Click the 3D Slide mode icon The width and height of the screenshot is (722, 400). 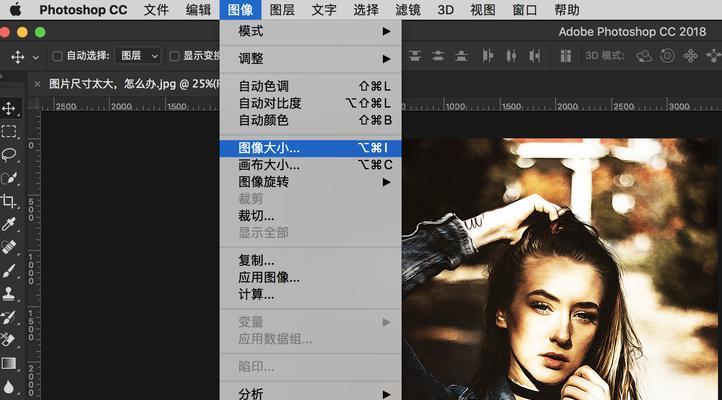(x=714, y=56)
